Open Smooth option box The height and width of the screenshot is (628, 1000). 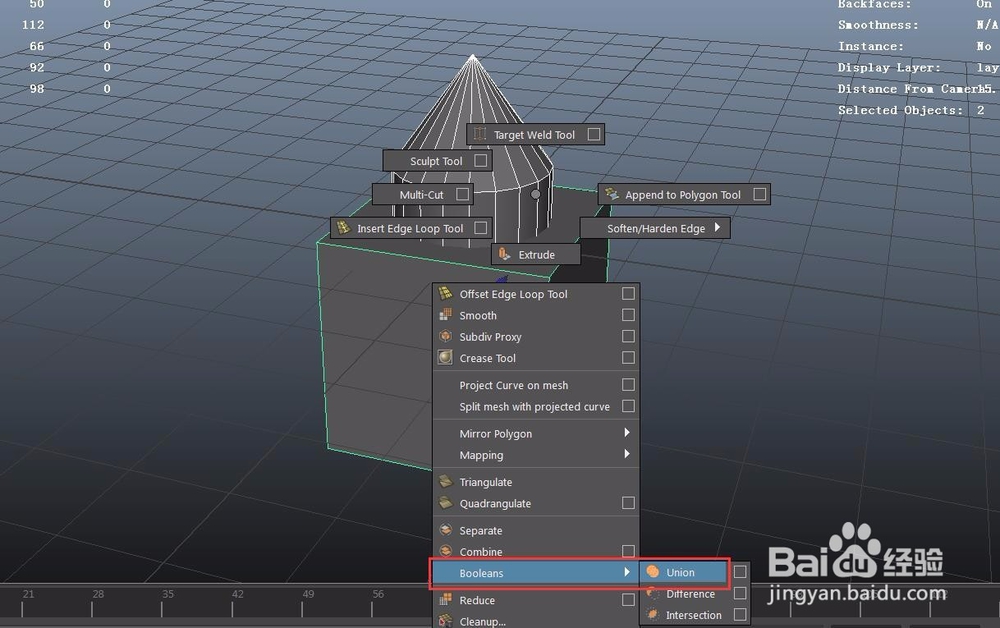pos(628,314)
